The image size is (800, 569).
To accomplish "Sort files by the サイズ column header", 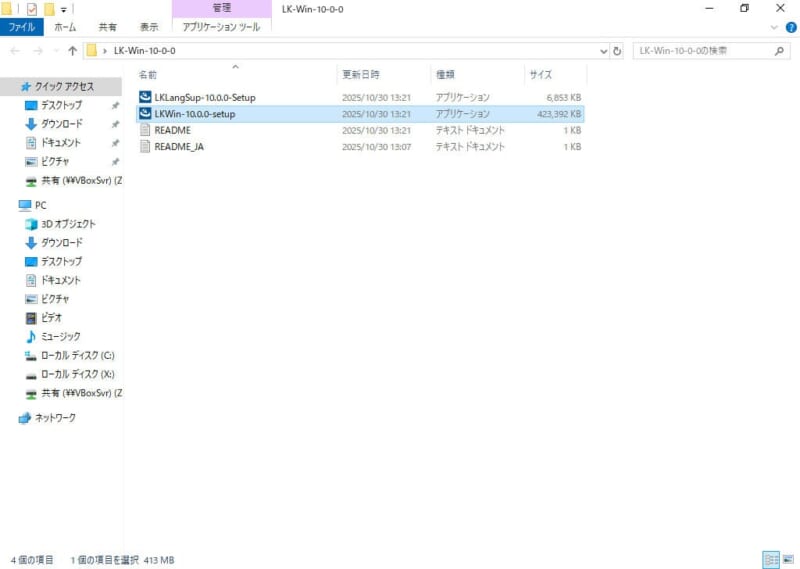I will pos(540,74).
